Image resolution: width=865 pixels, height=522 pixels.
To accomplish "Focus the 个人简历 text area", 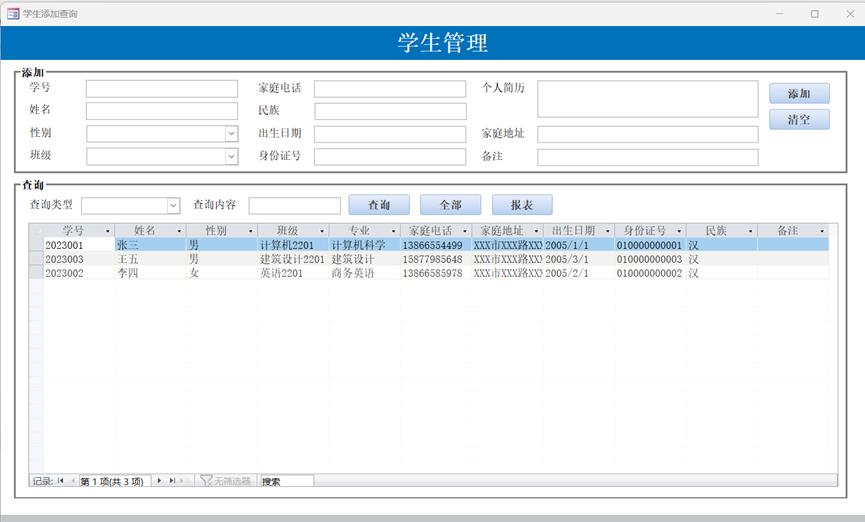I will pyautogui.click(x=648, y=99).
